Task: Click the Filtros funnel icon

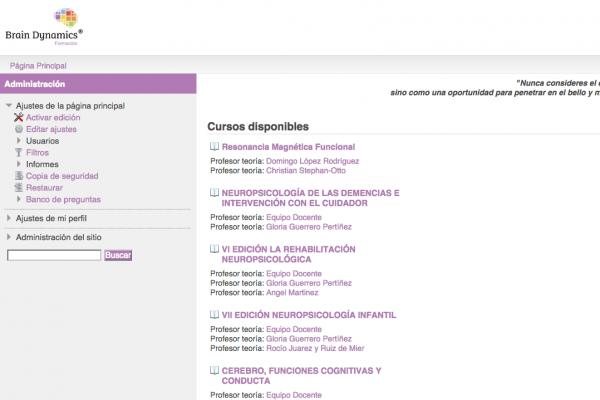Action: click(18, 153)
